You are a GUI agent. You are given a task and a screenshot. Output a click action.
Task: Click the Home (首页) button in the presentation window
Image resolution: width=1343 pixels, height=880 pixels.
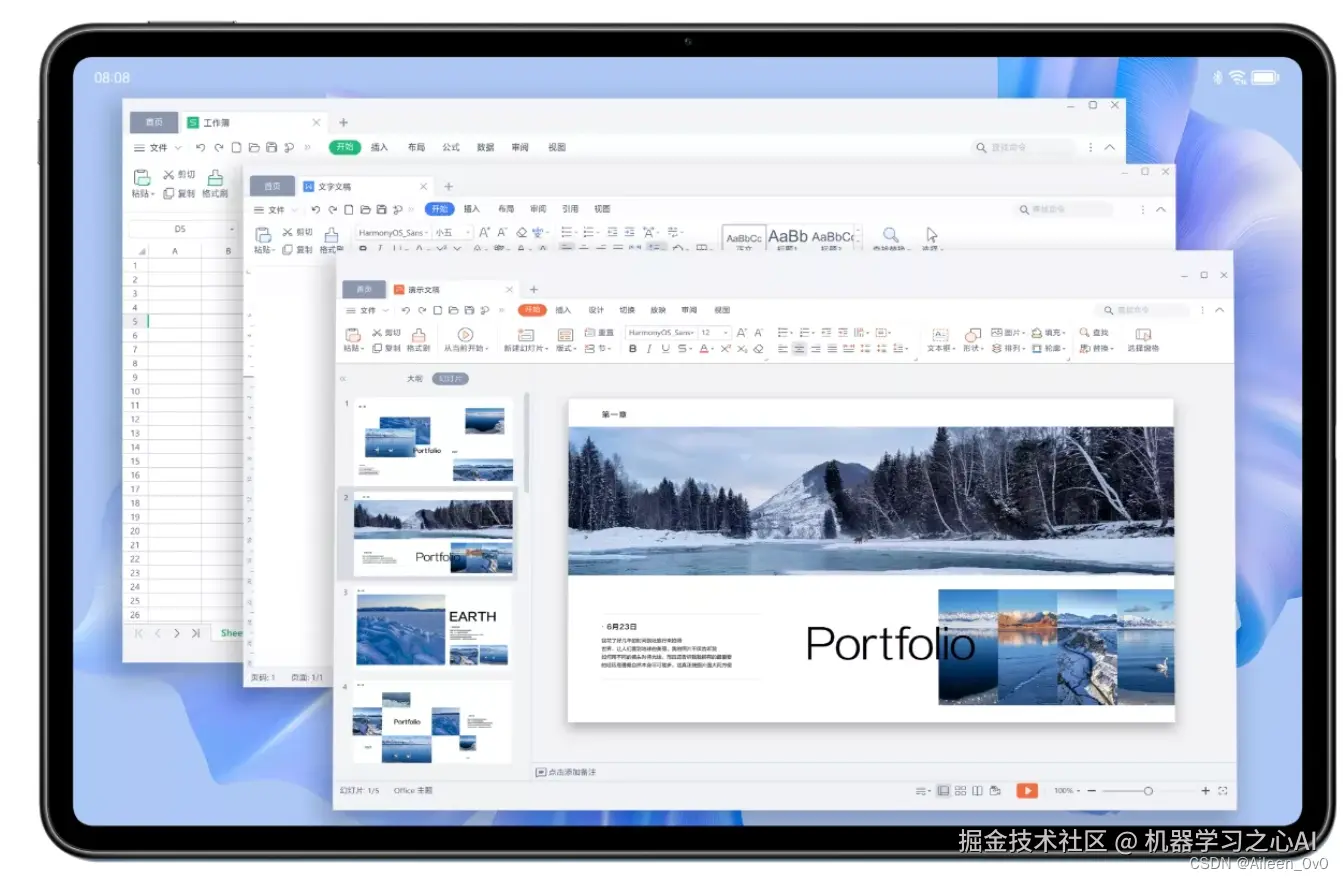pyautogui.click(x=364, y=289)
